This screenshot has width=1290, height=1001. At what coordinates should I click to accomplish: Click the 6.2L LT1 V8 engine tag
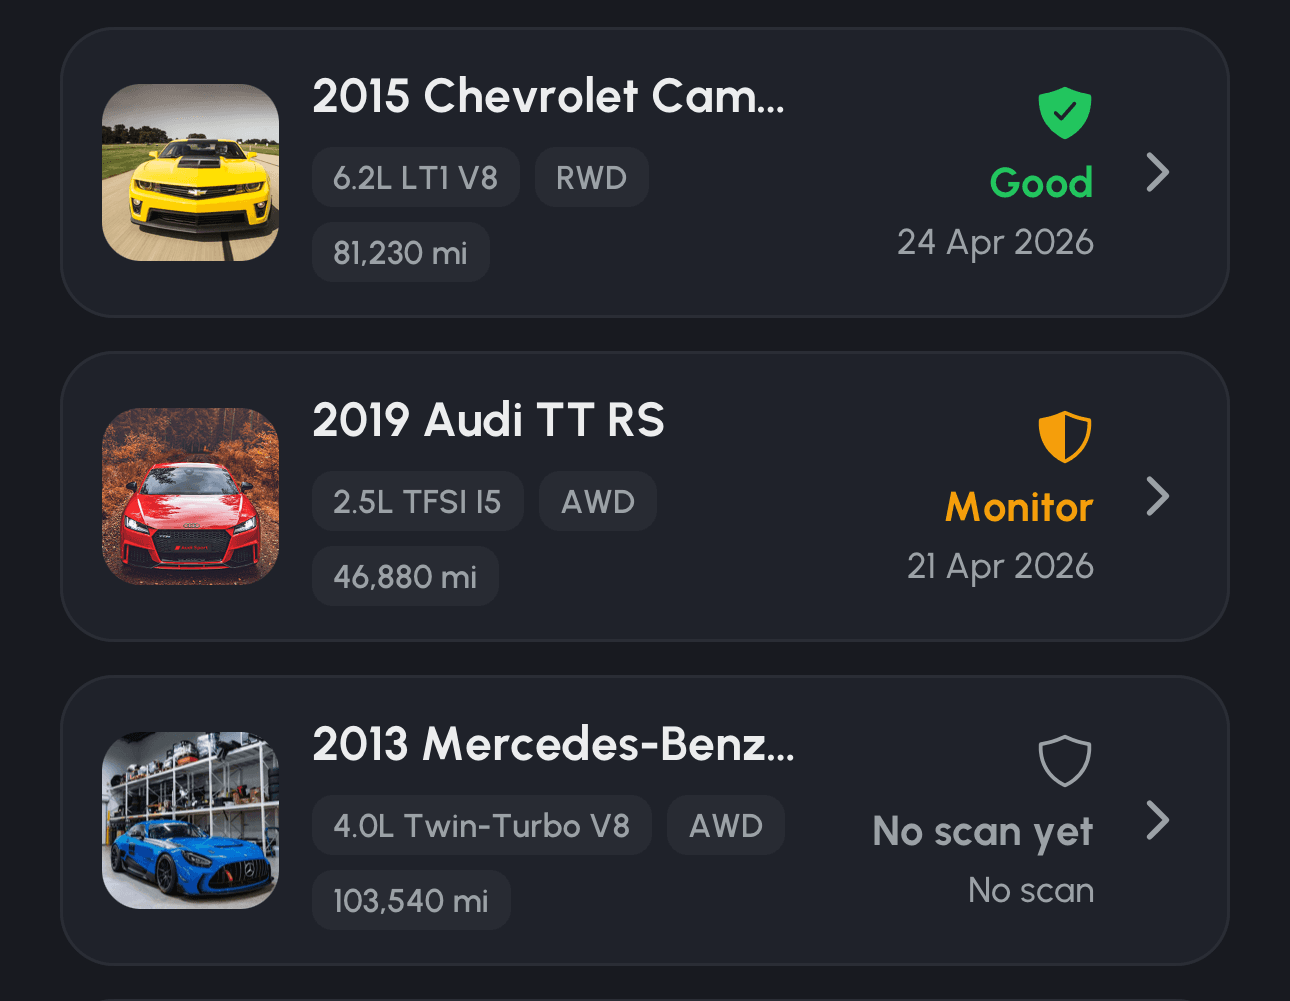point(416,177)
